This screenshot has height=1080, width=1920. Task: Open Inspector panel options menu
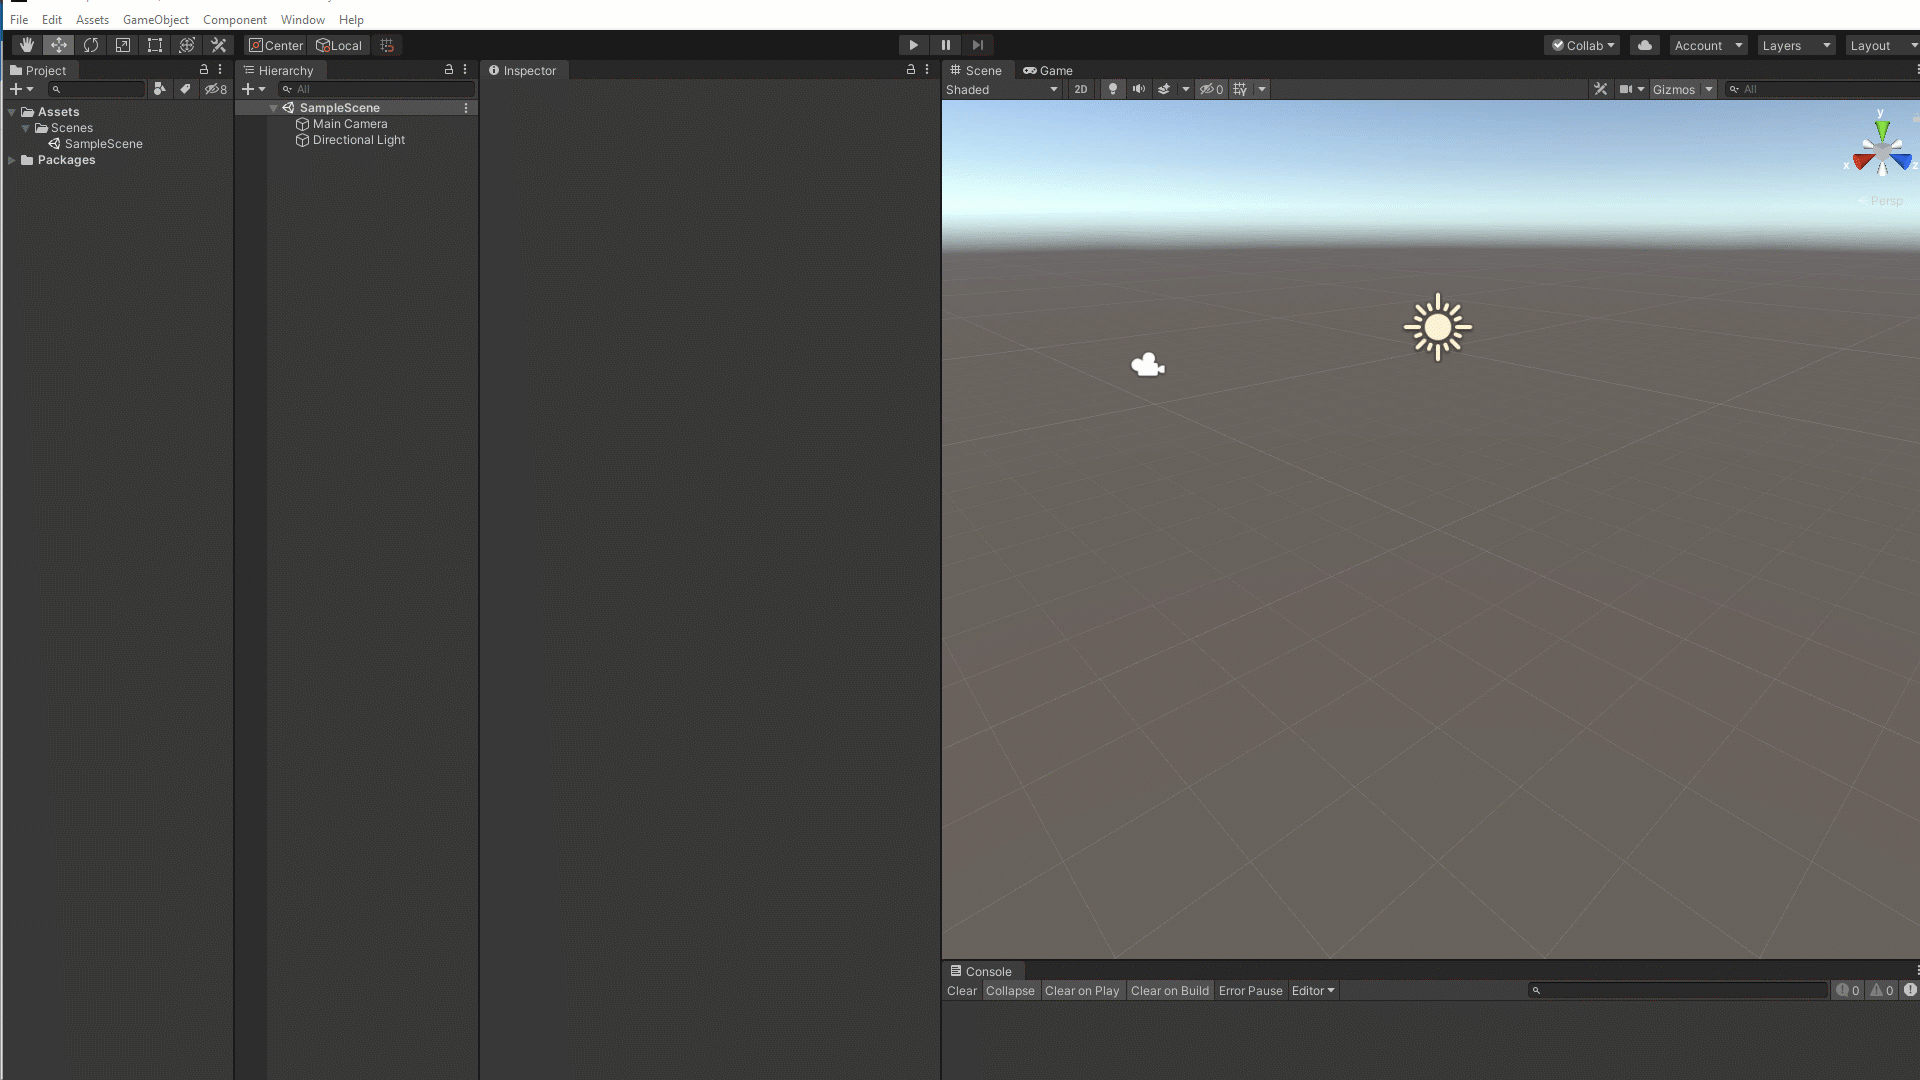[927, 69]
